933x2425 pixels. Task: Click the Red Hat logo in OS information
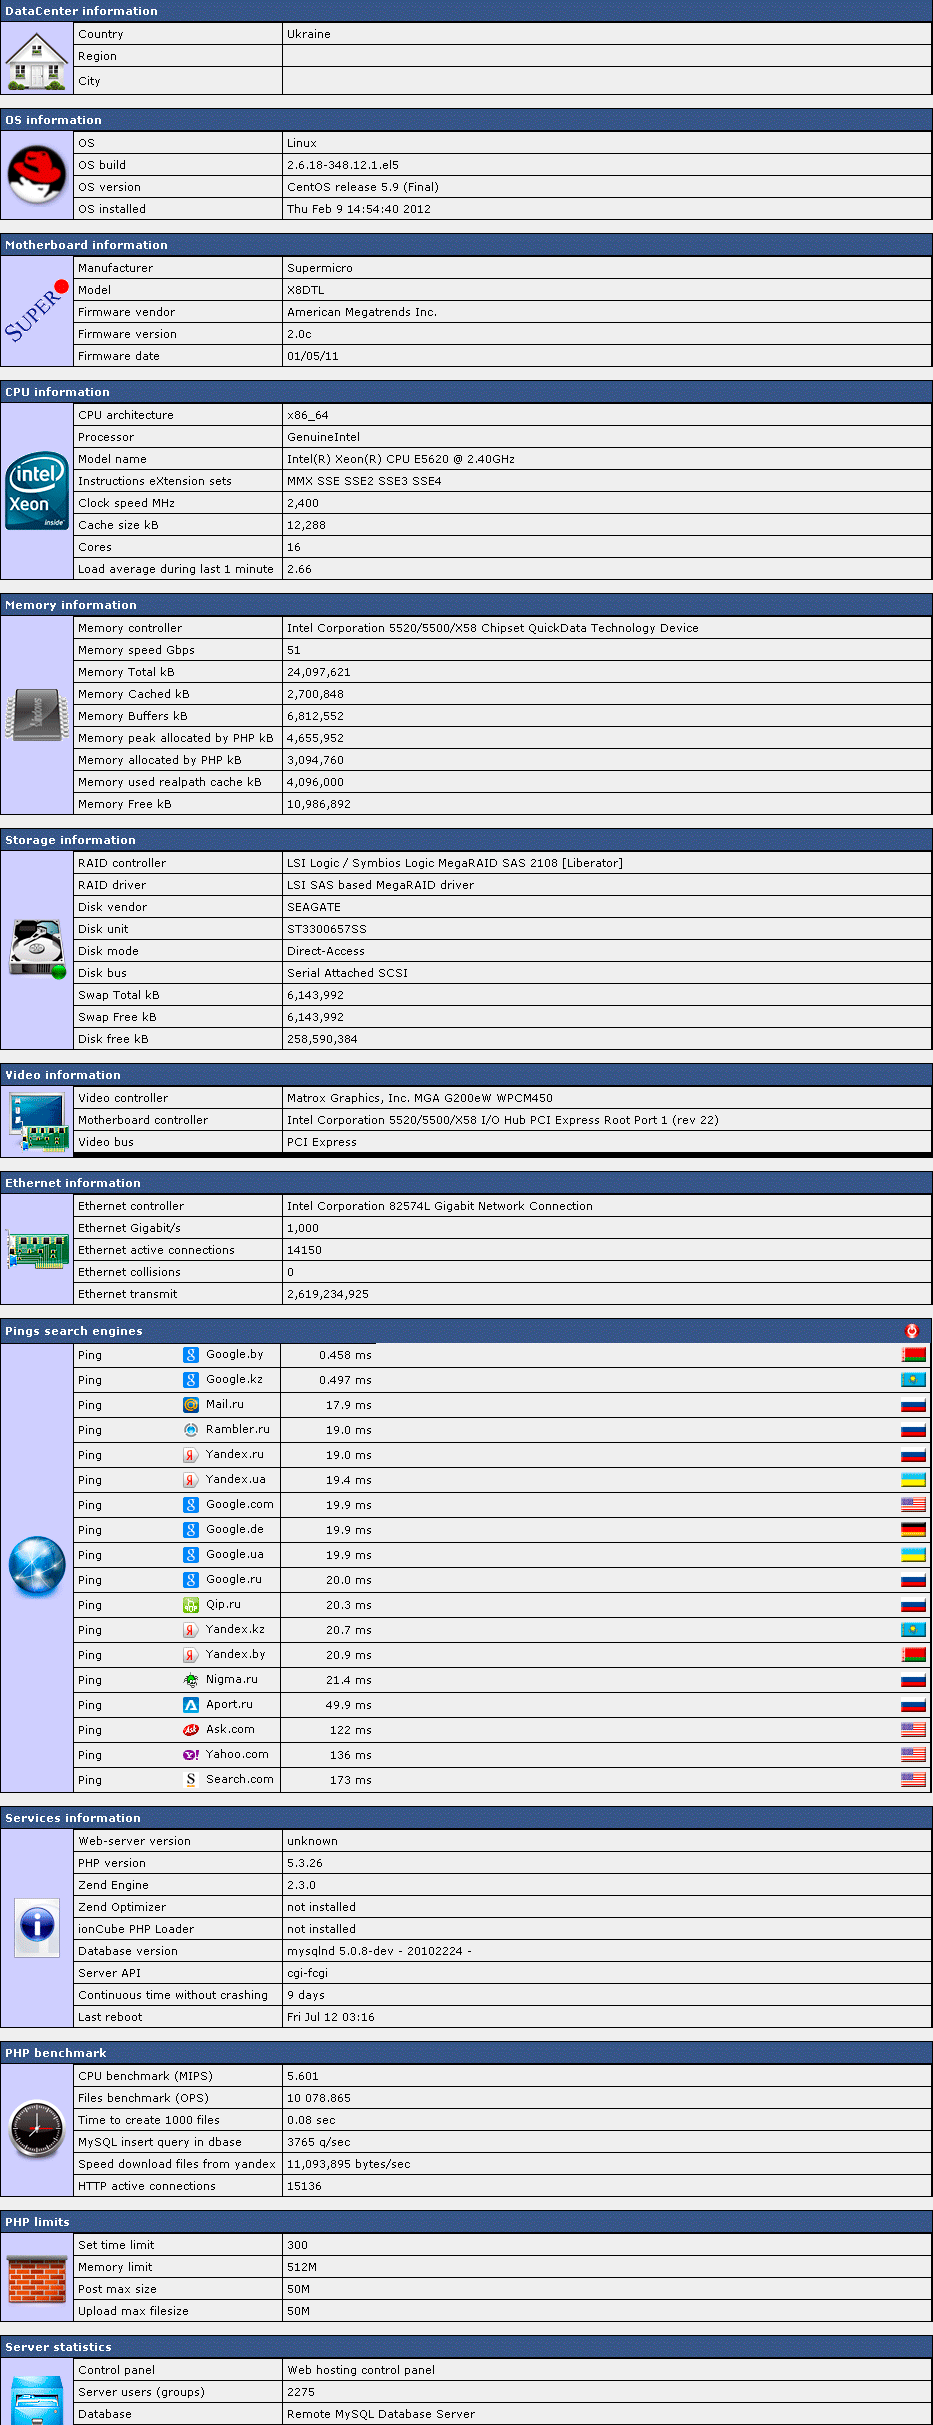37,175
